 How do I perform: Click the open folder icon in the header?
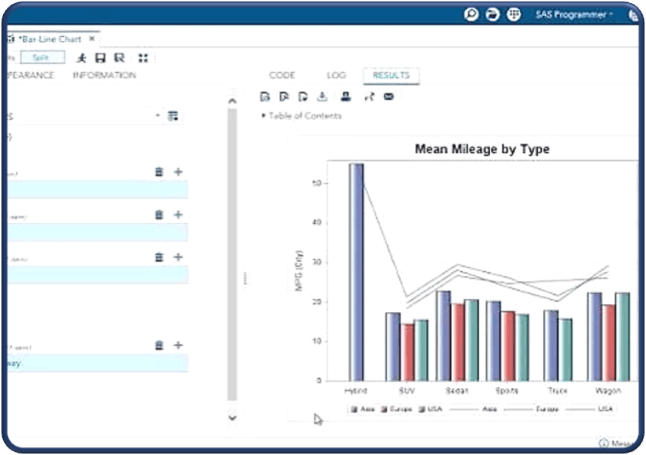pyautogui.click(x=492, y=15)
